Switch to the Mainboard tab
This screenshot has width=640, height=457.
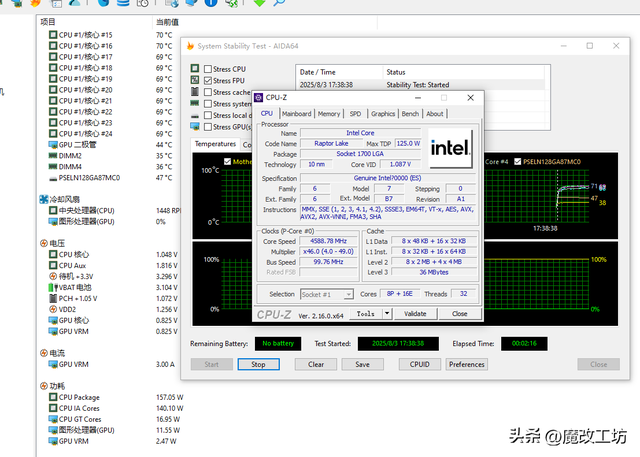pos(297,114)
